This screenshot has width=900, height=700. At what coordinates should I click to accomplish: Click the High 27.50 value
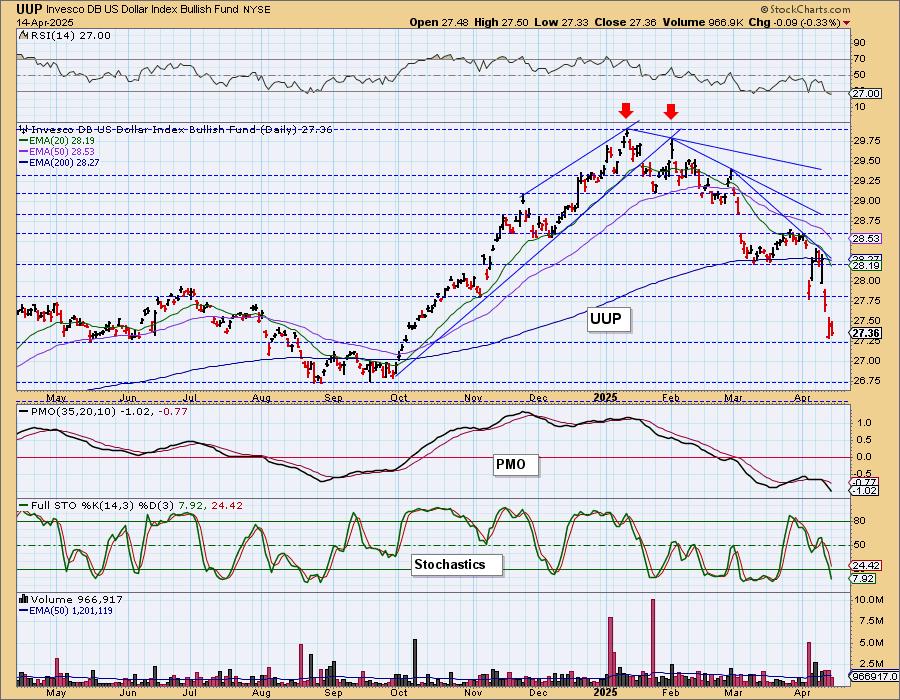[x=501, y=22]
